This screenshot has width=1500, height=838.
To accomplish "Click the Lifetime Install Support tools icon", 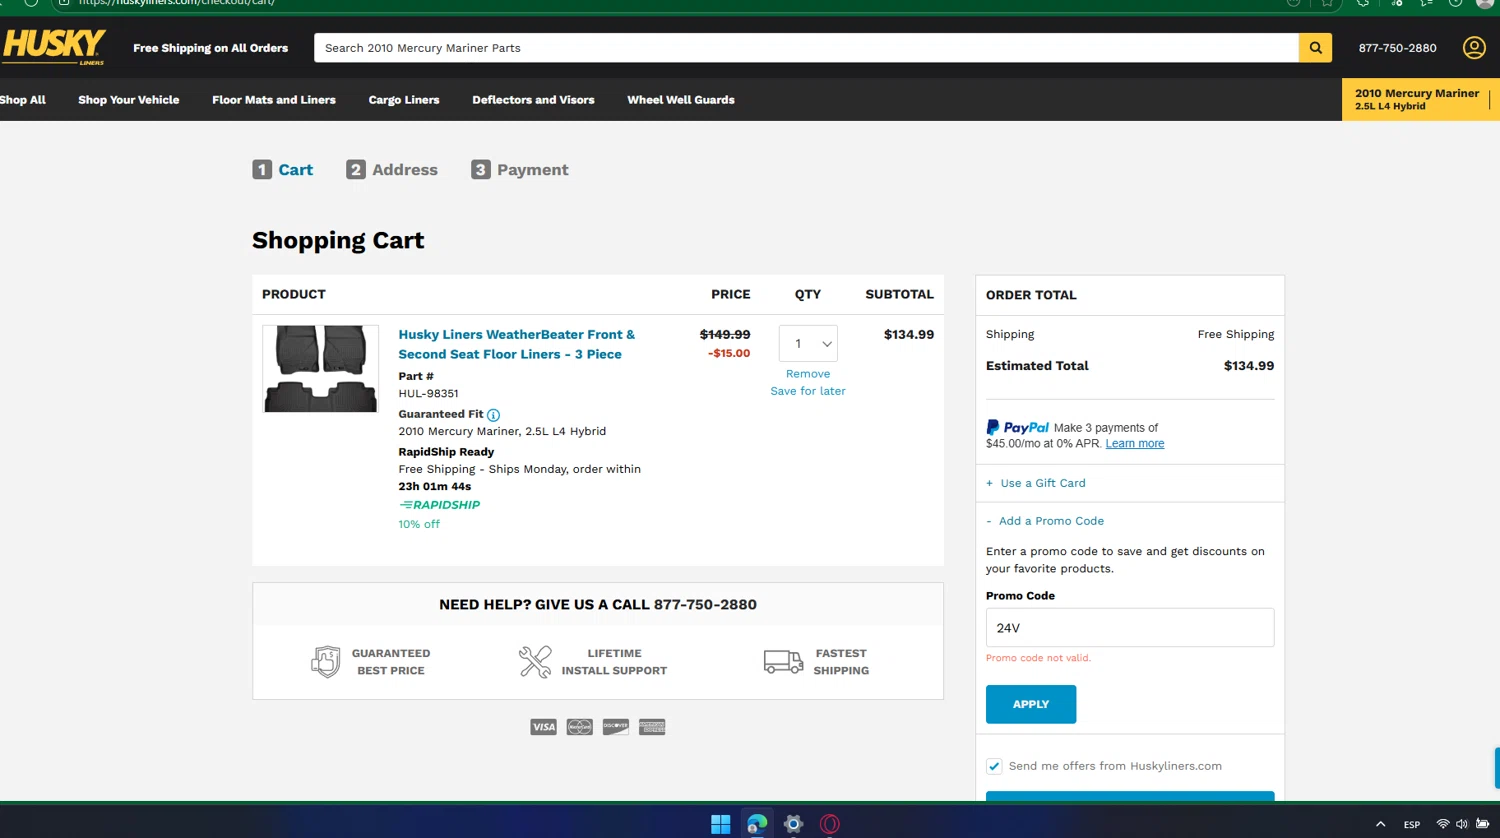I will [535, 661].
